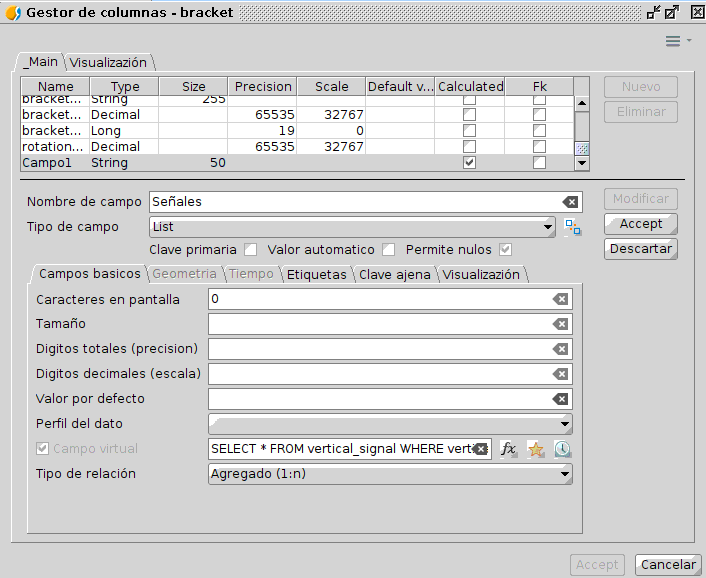Screen dimensions: 706x578
Task: Clear the Valor por defecto field
Action: point(561,399)
